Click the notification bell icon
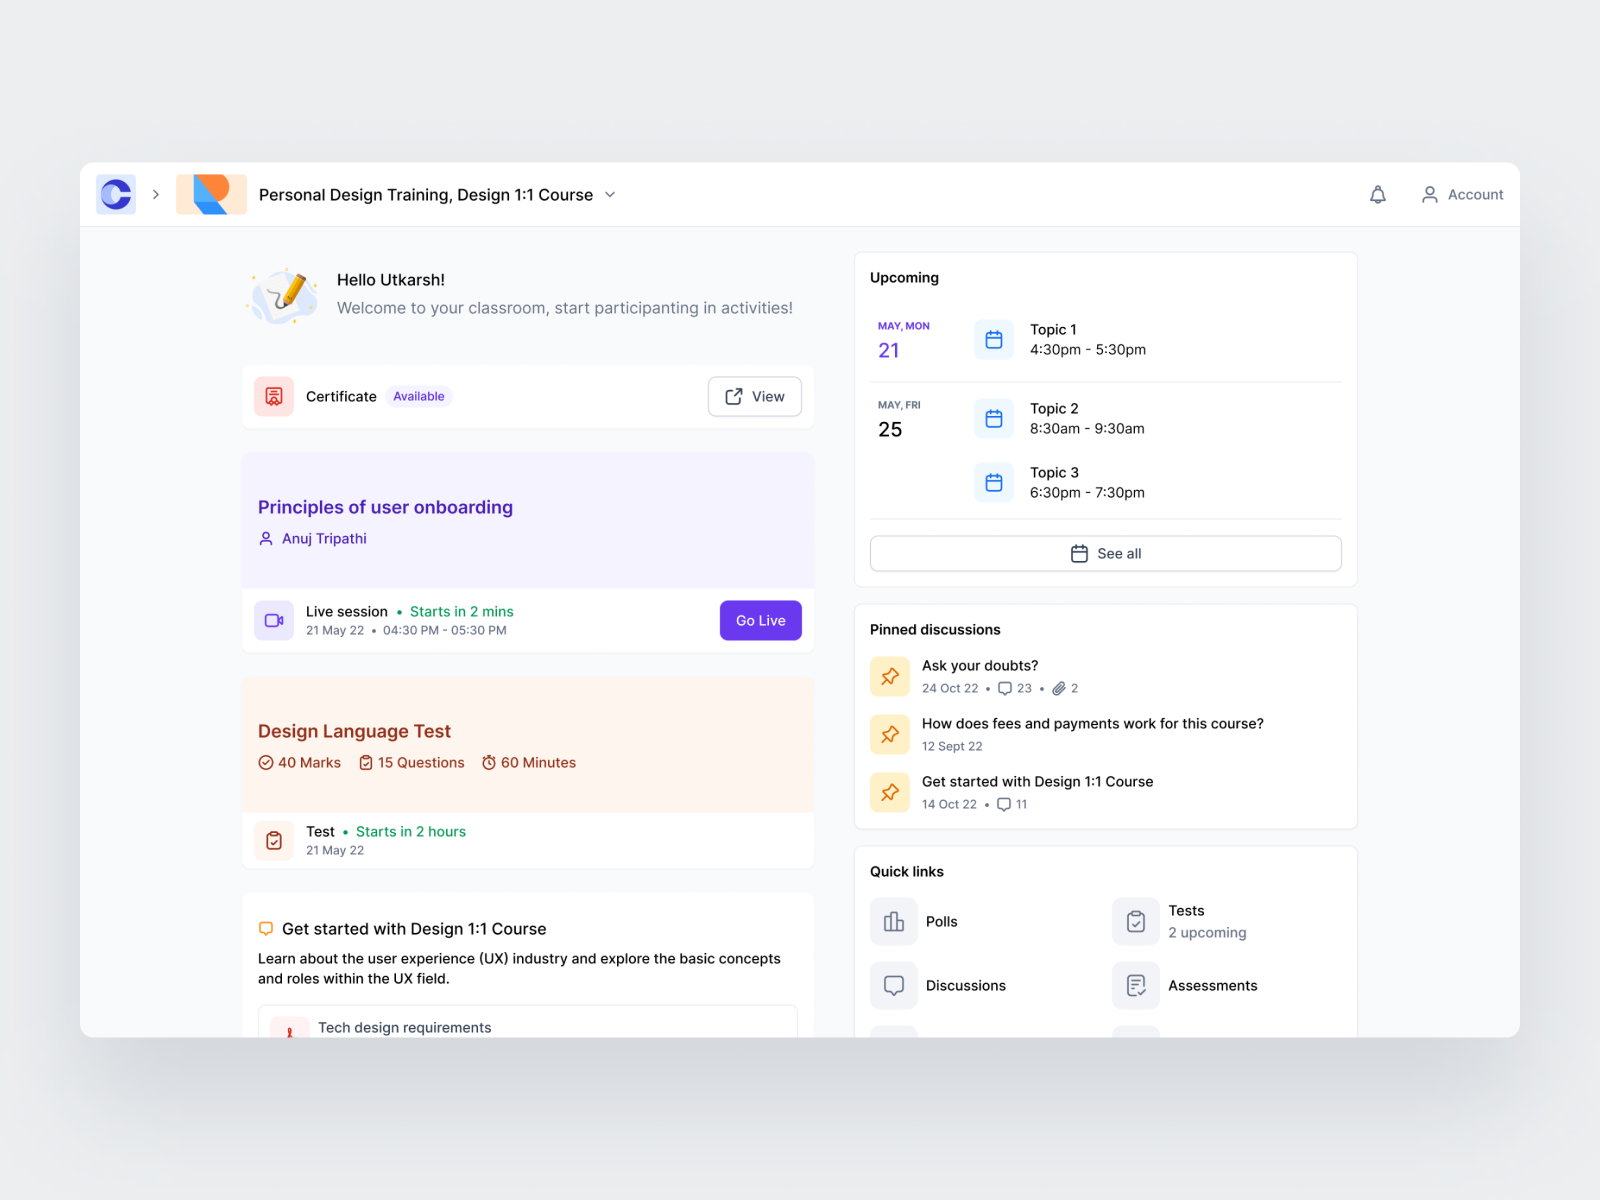The image size is (1600, 1200). click(x=1378, y=194)
